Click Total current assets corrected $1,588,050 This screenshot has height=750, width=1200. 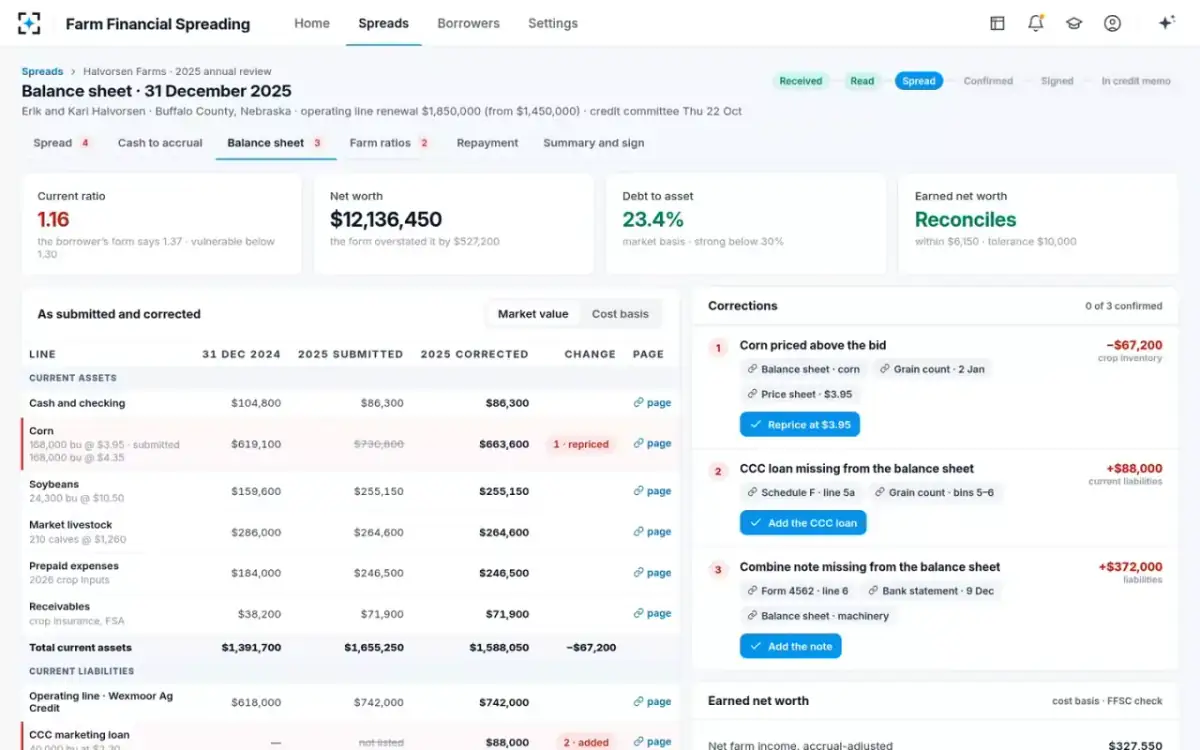[499, 647]
